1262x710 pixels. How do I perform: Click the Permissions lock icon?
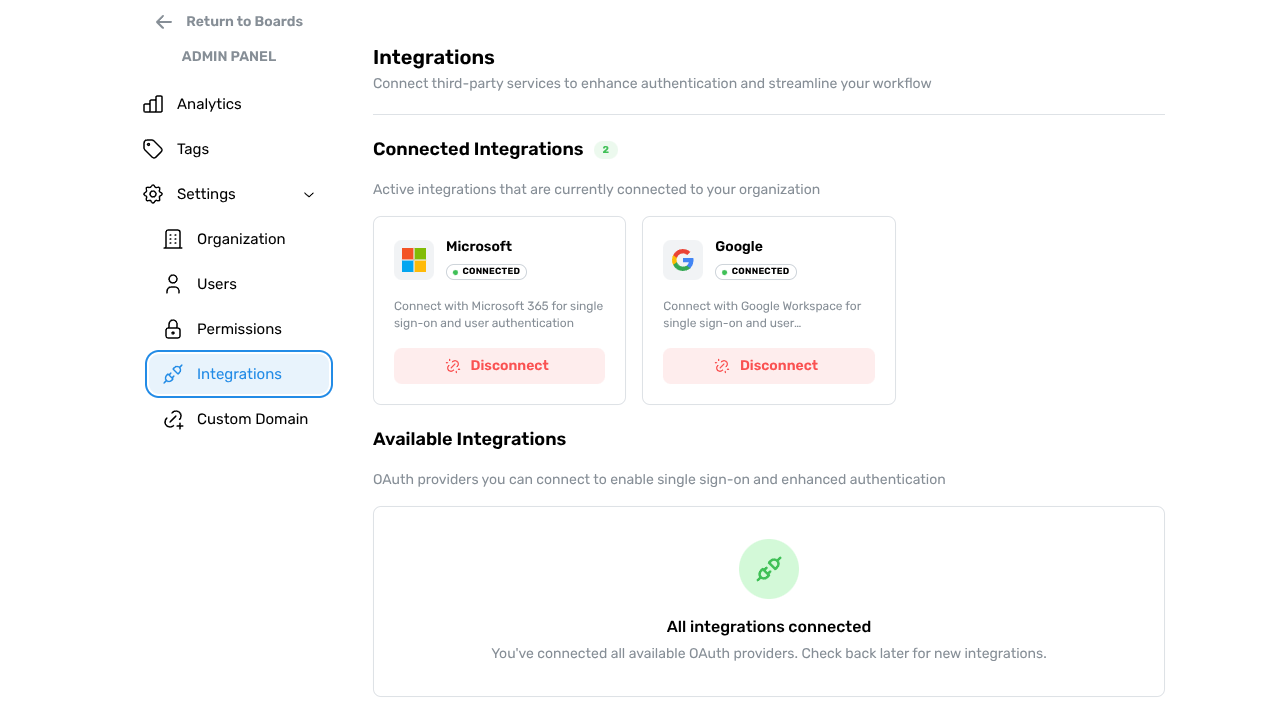pyautogui.click(x=173, y=329)
